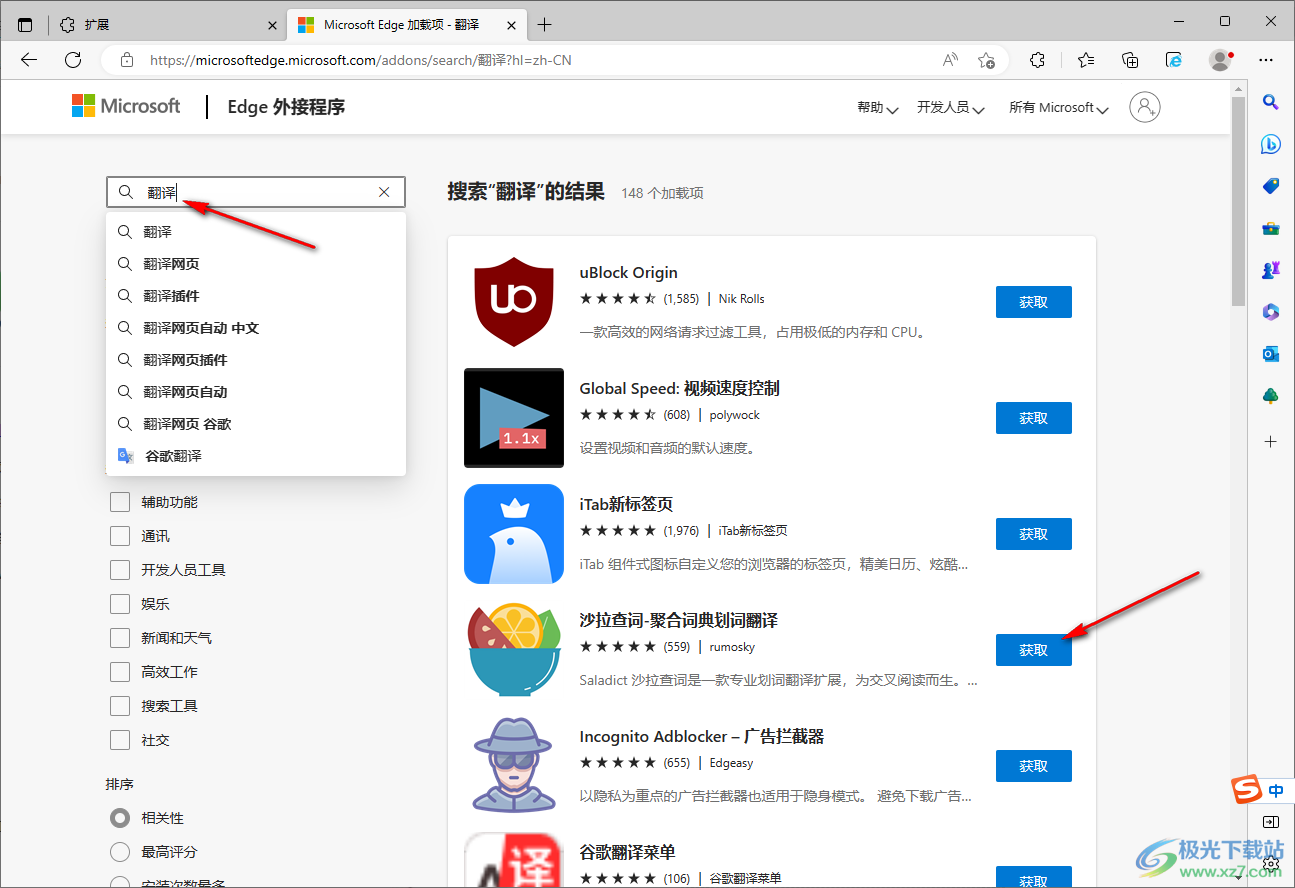
Task: Open the tab actions menu icon
Action: coord(25,24)
